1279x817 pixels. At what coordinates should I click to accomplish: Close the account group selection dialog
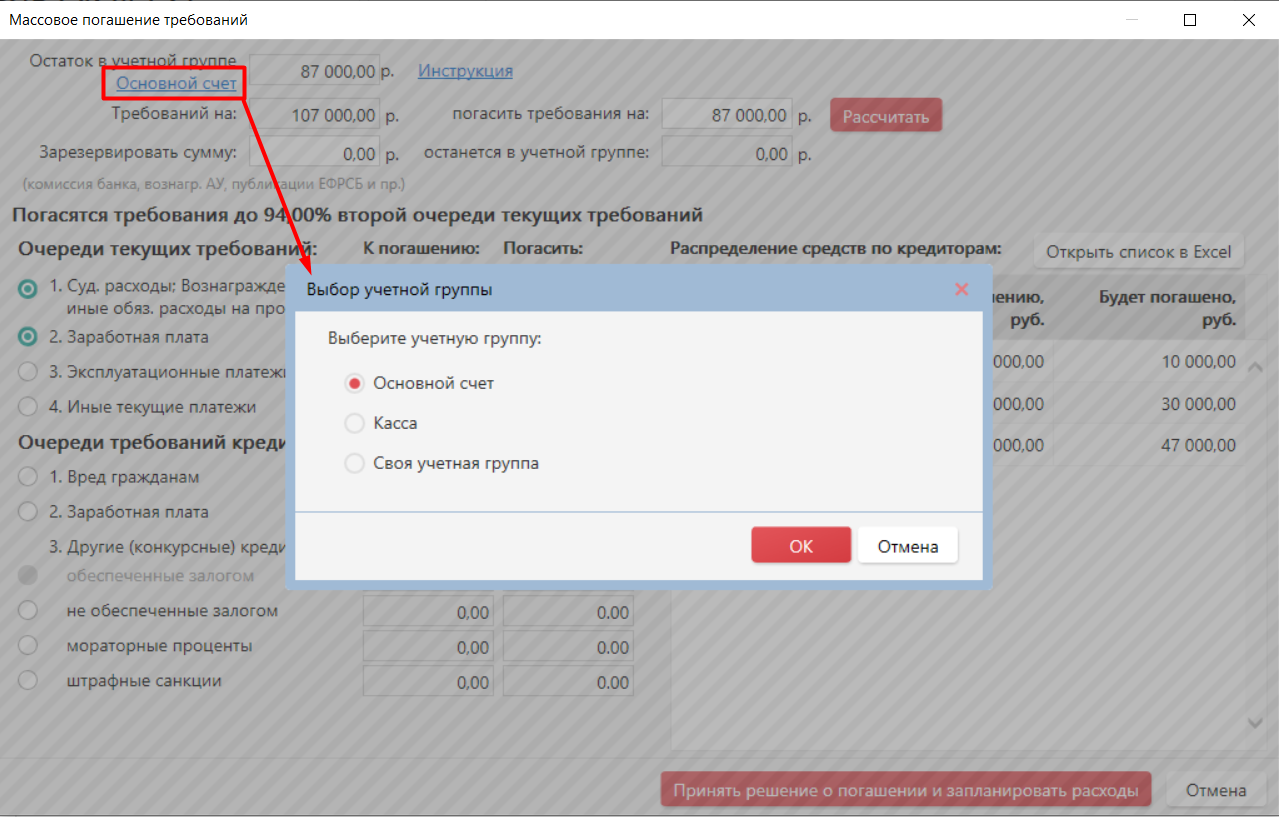pyautogui.click(x=961, y=289)
